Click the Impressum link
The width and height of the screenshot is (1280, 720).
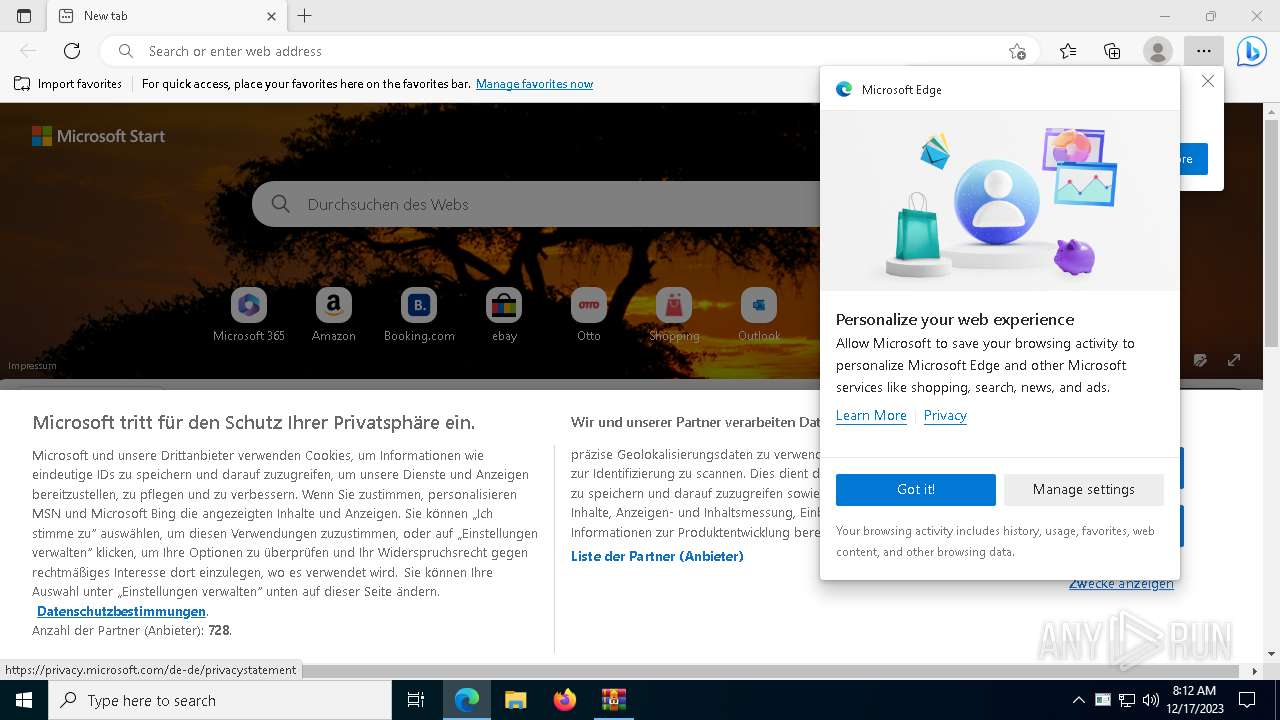(32, 366)
